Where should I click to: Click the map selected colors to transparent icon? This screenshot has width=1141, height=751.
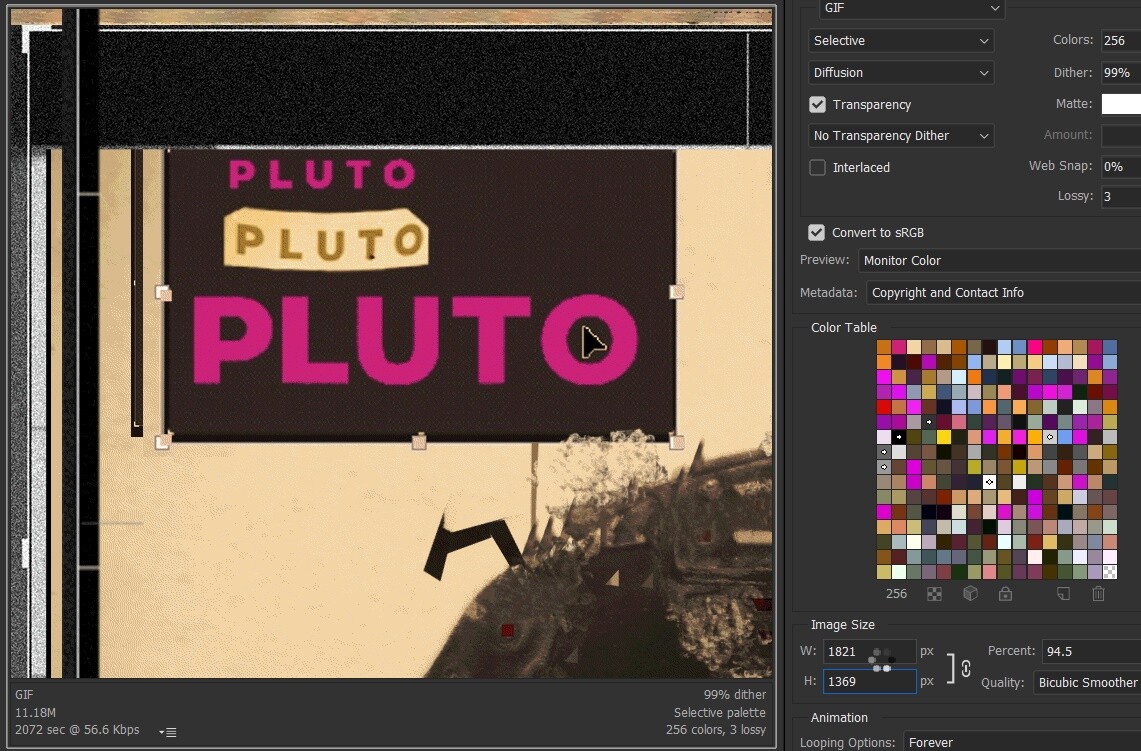pyautogui.click(x=934, y=594)
